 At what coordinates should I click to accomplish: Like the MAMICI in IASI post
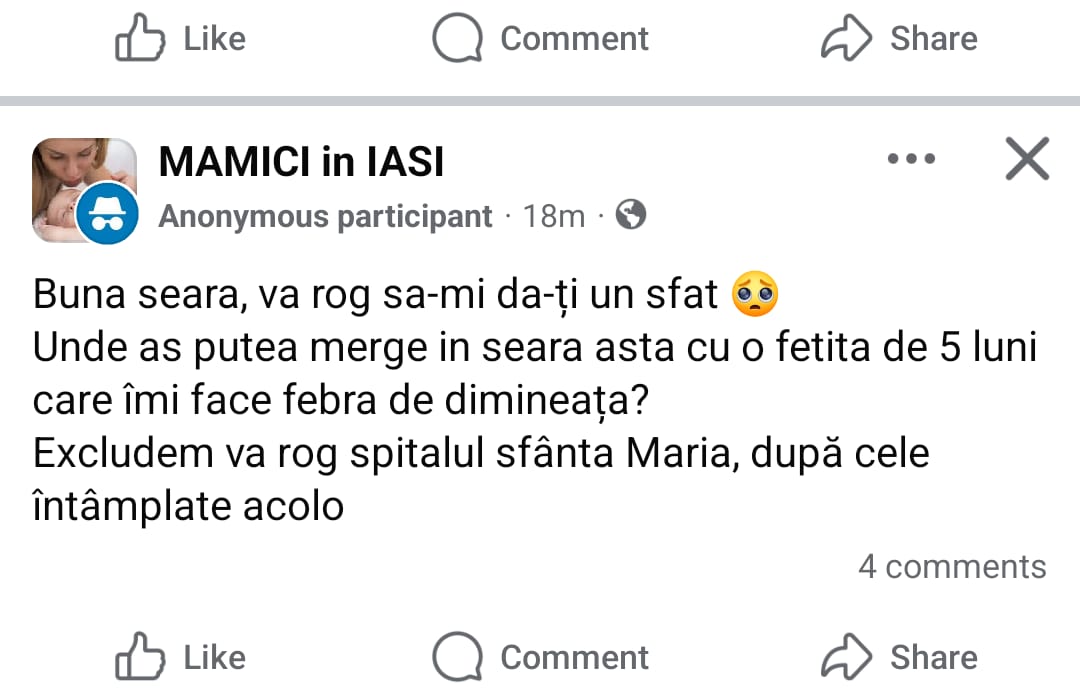(x=181, y=657)
